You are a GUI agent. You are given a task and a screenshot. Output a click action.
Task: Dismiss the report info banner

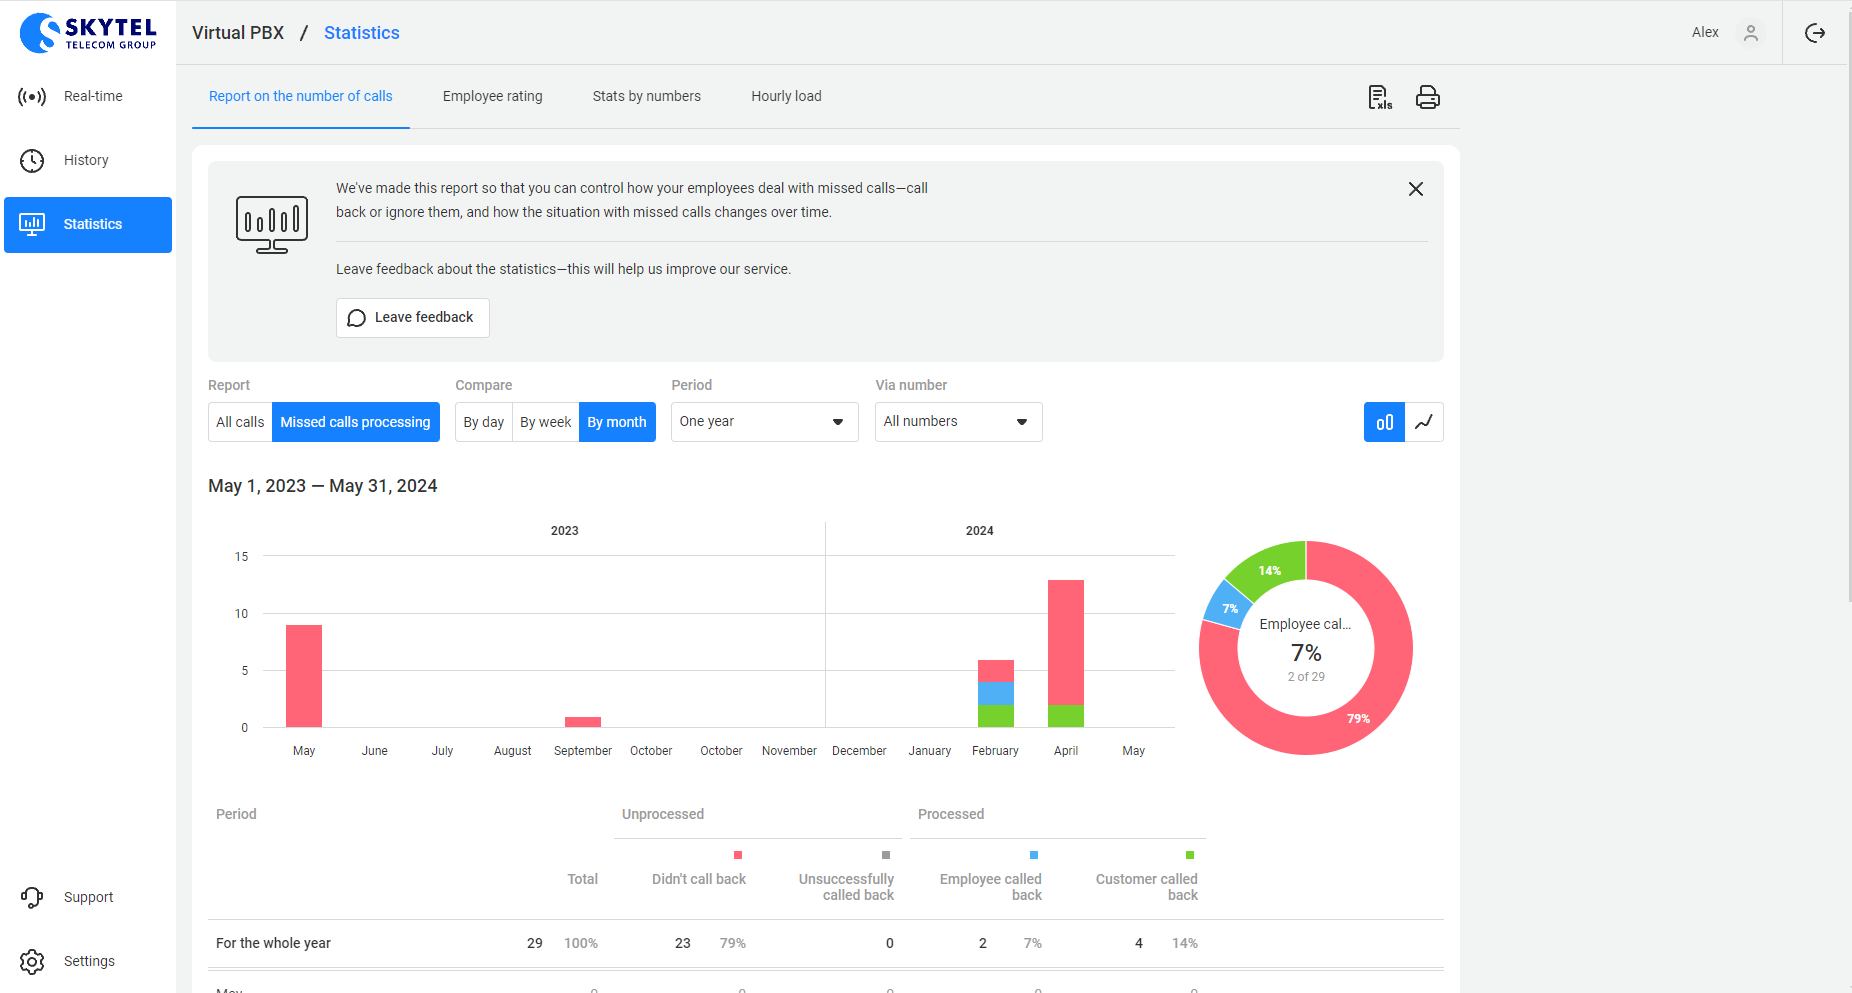click(x=1415, y=189)
